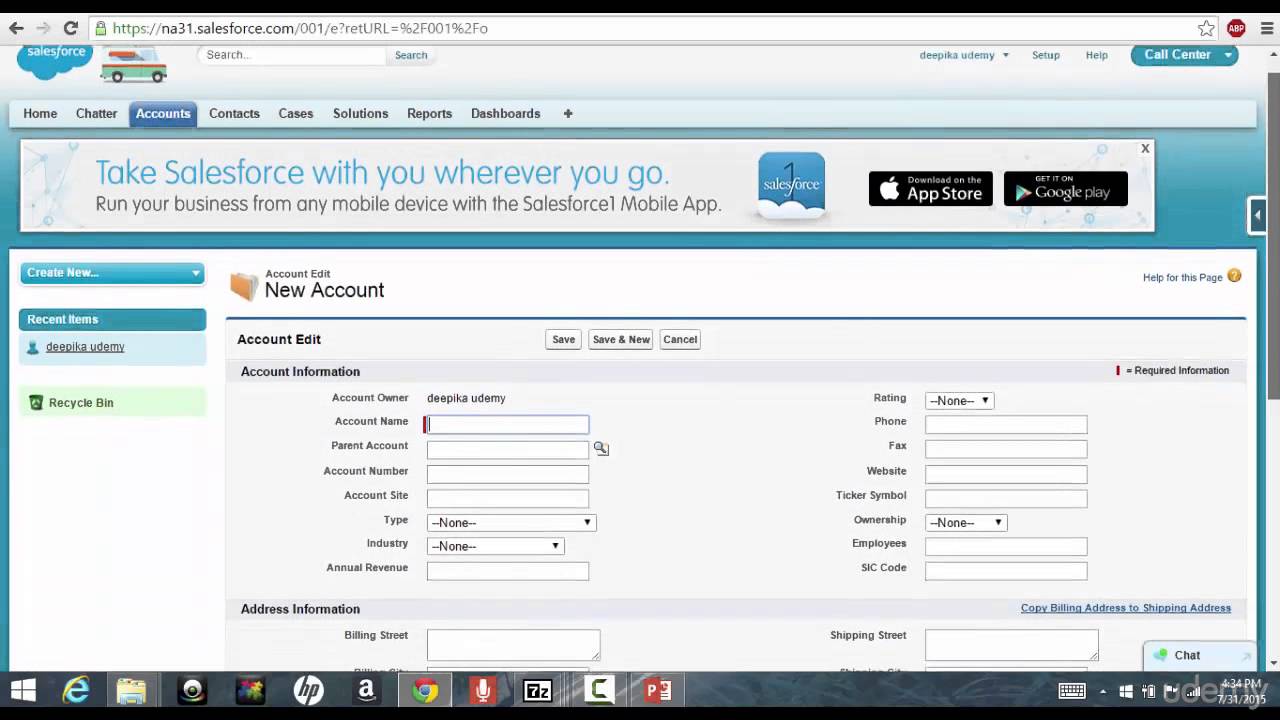Screen dimensions: 1280x720
Task: Click the Save button
Action: pyautogui.click(x=564, y=340)
